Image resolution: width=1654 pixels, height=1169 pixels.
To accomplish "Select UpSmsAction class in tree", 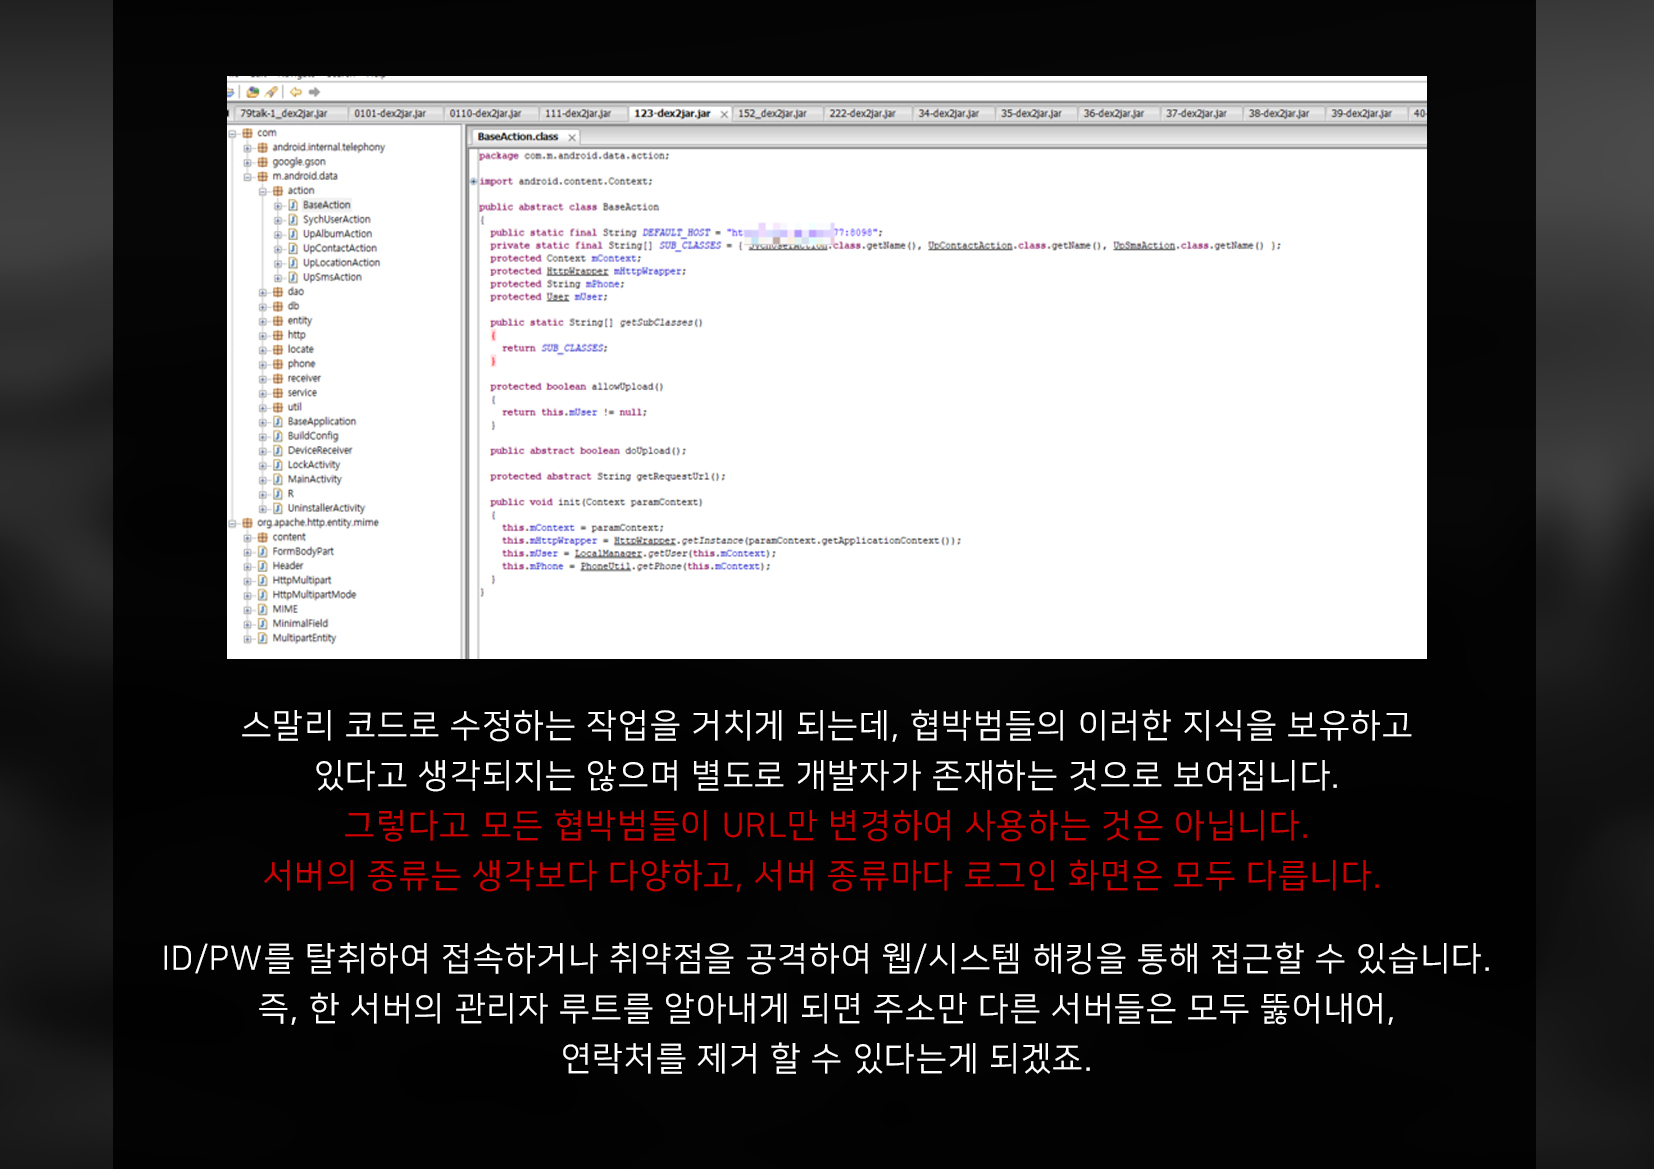I will (333, 278).
